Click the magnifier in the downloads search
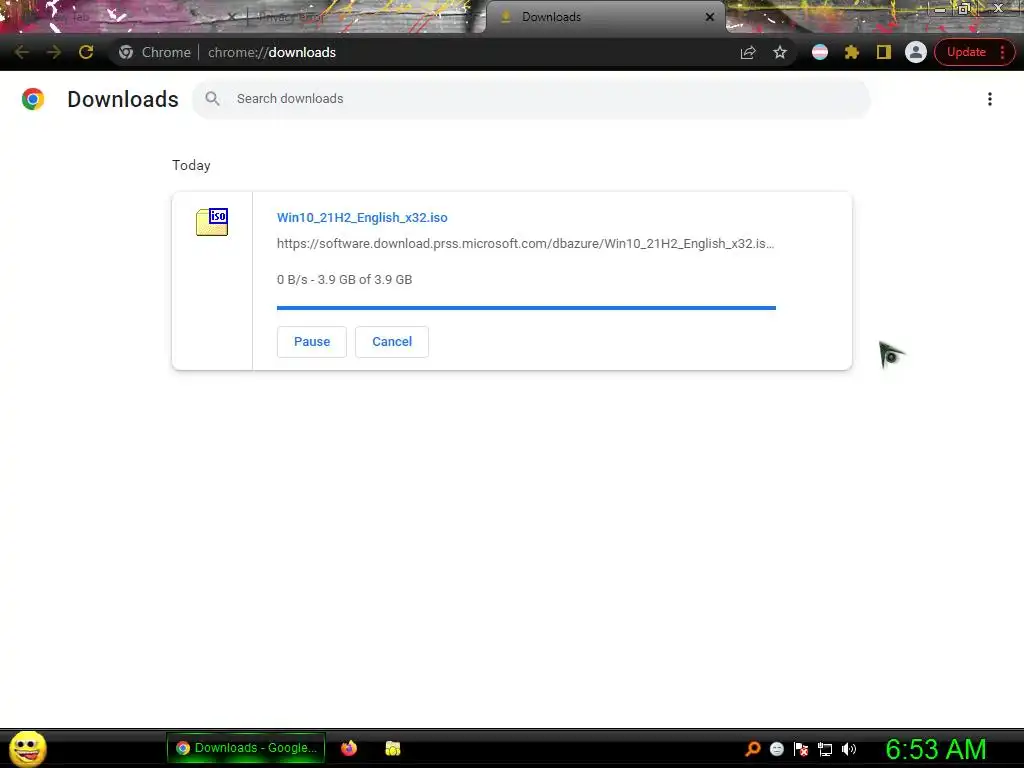 tap(212, 99)
